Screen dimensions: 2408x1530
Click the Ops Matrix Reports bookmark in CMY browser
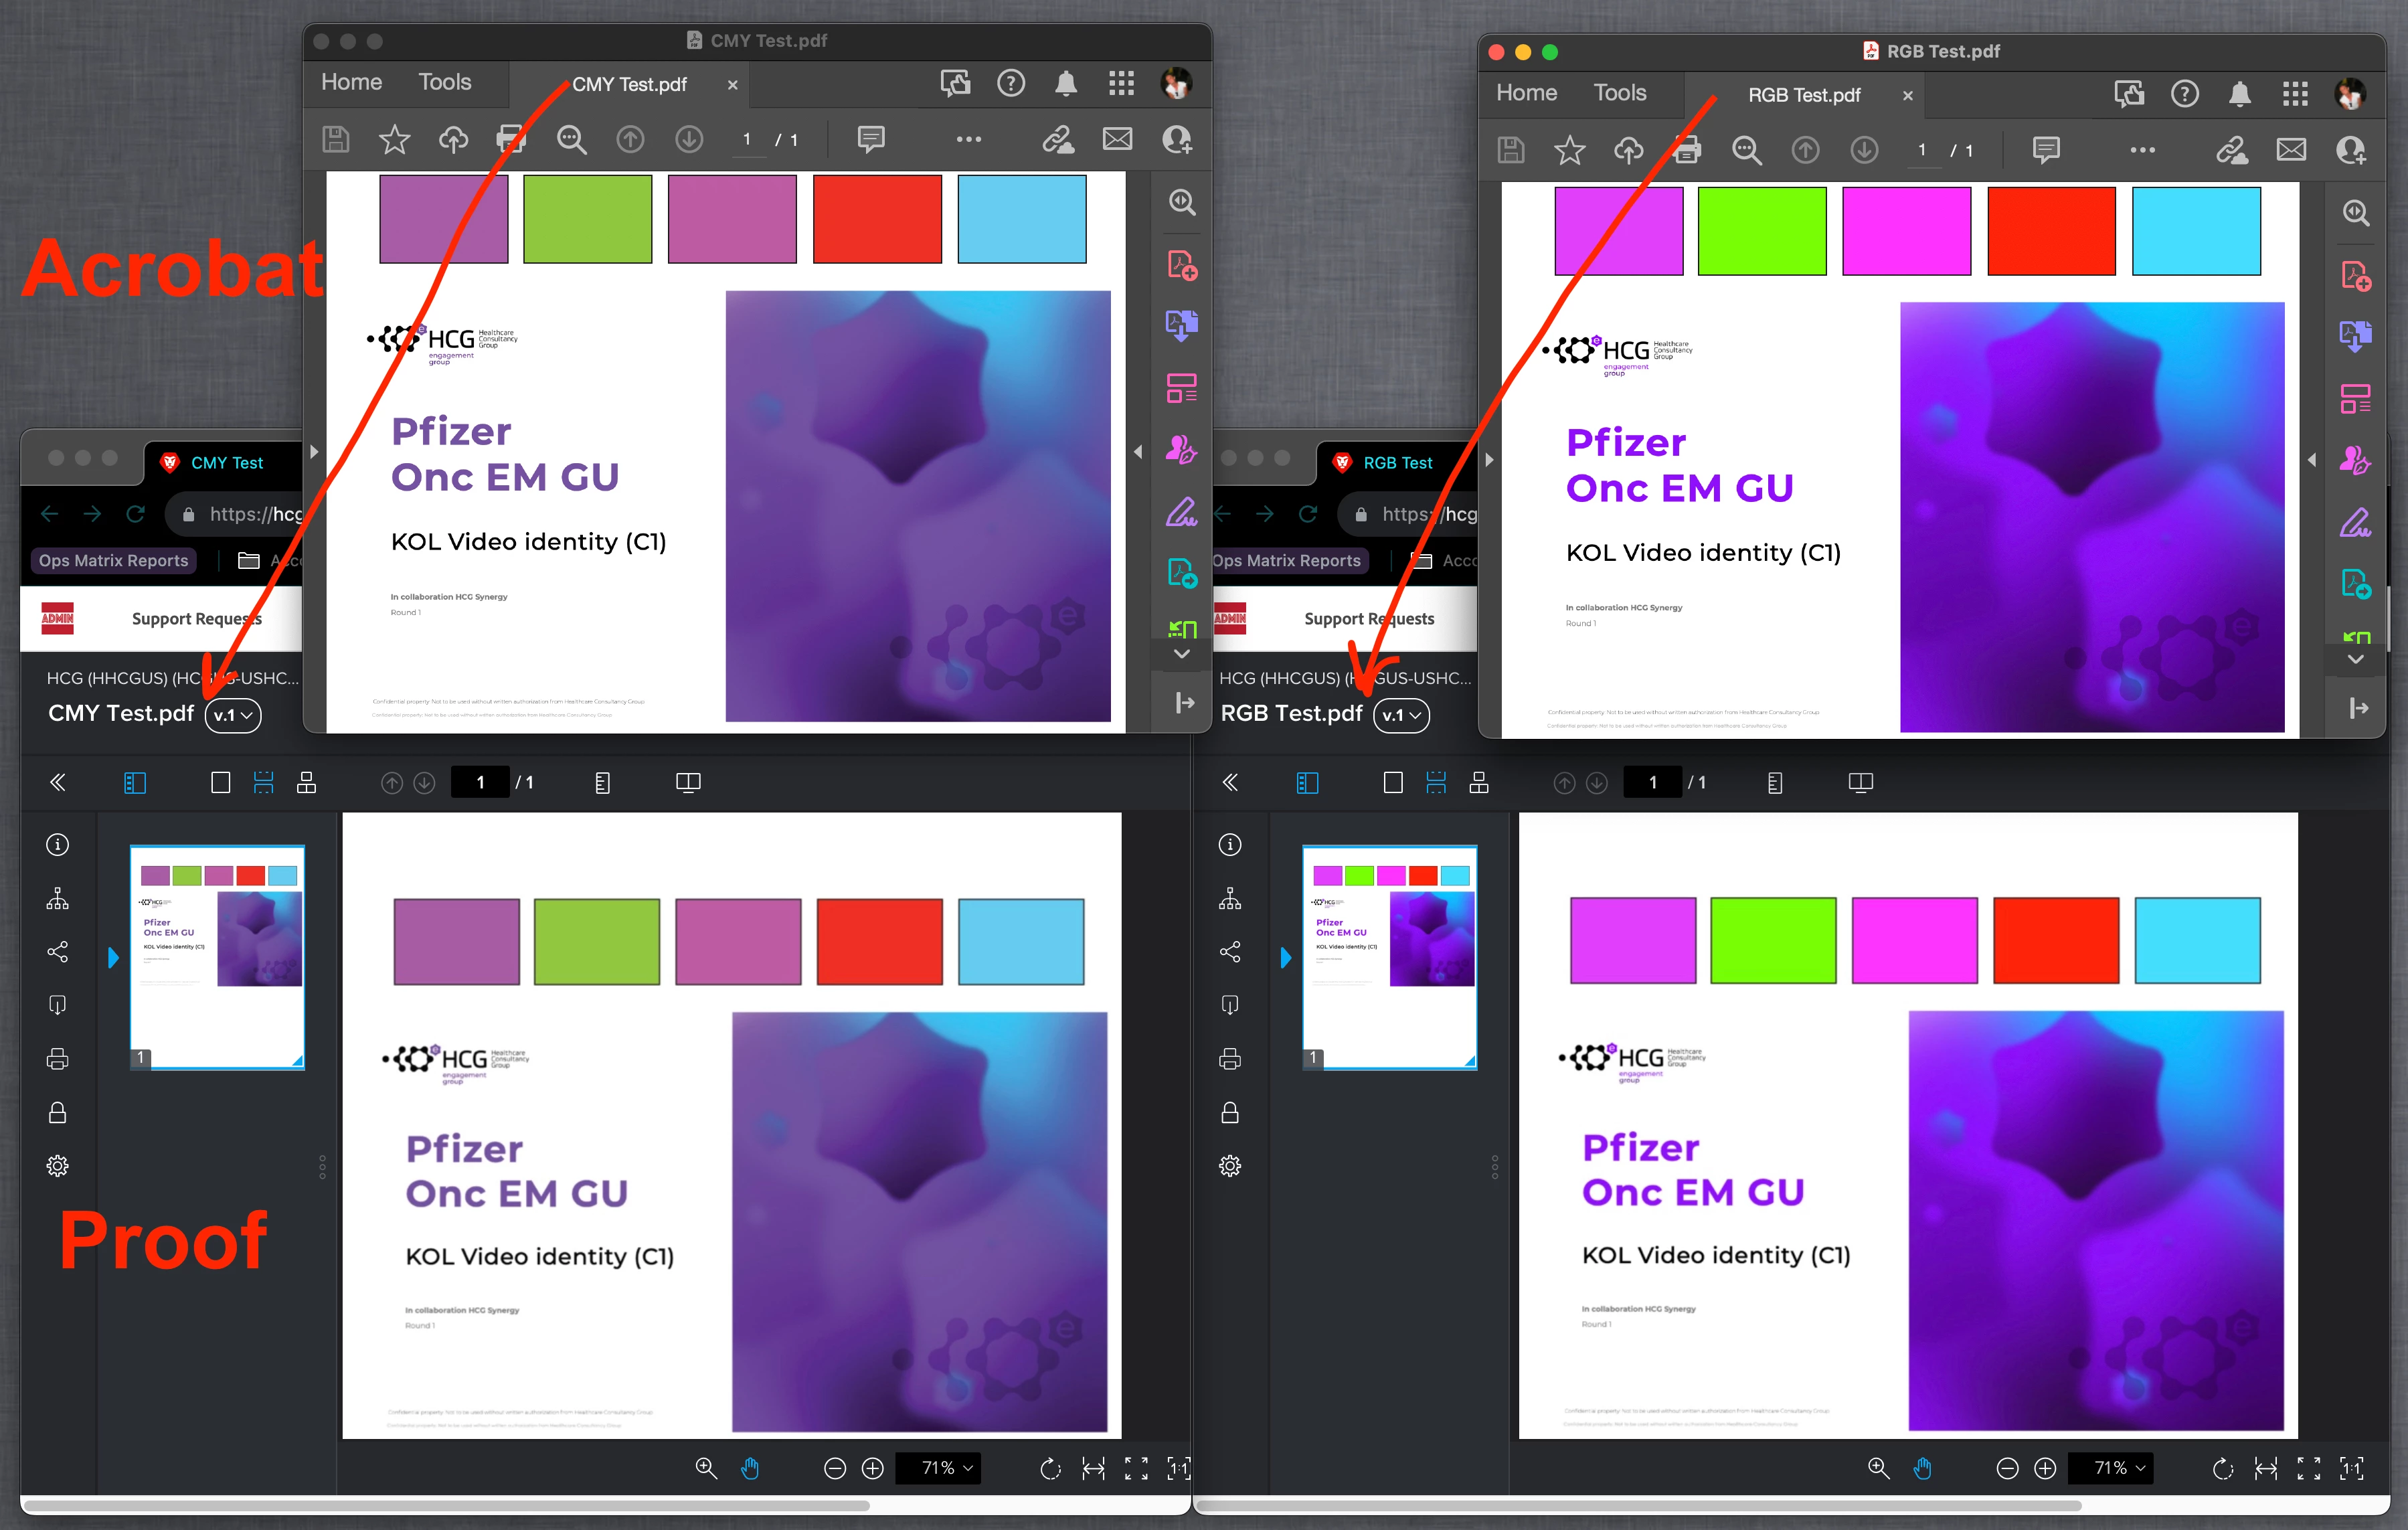(x=113, y=561)
